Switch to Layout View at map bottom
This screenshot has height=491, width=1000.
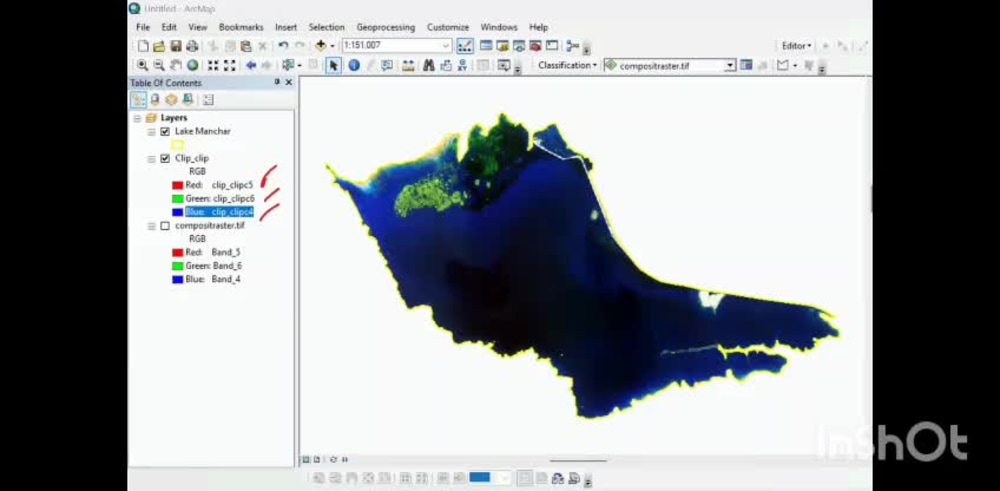(x=317, y=459)
